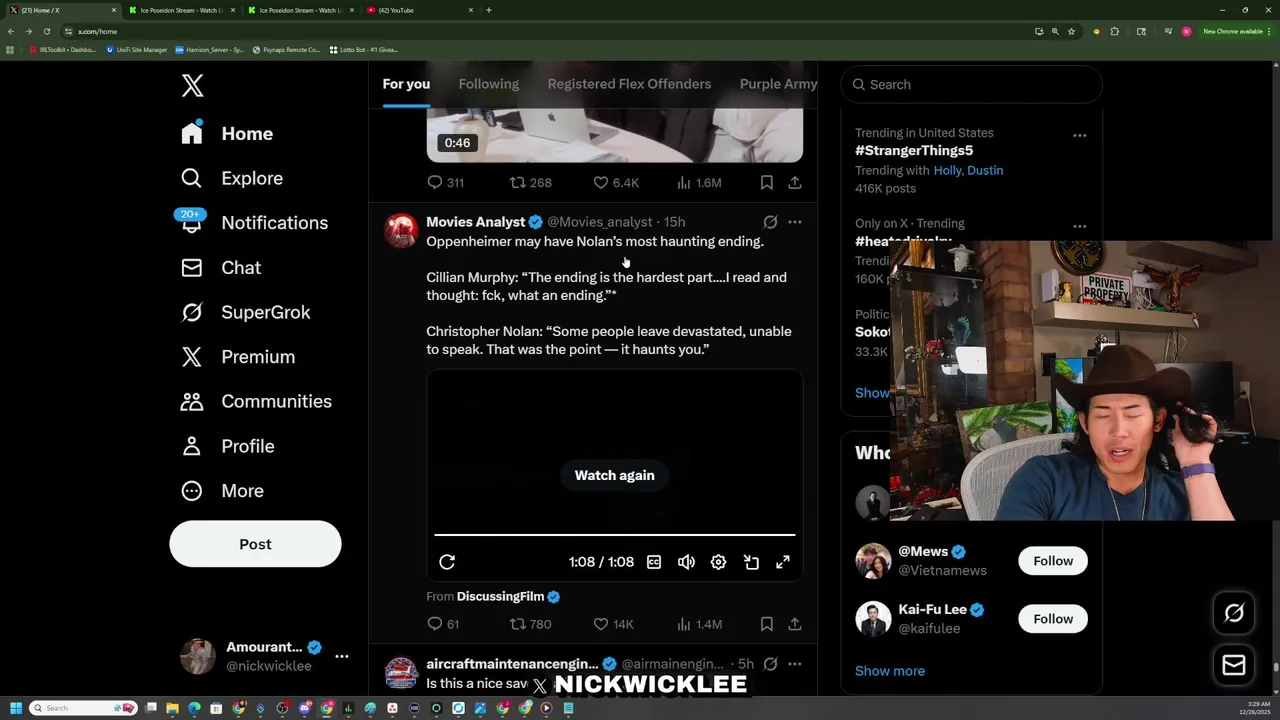Bookmark the top post with 1.6M views
Screen dimensions: 1280x720
(766, 182)
